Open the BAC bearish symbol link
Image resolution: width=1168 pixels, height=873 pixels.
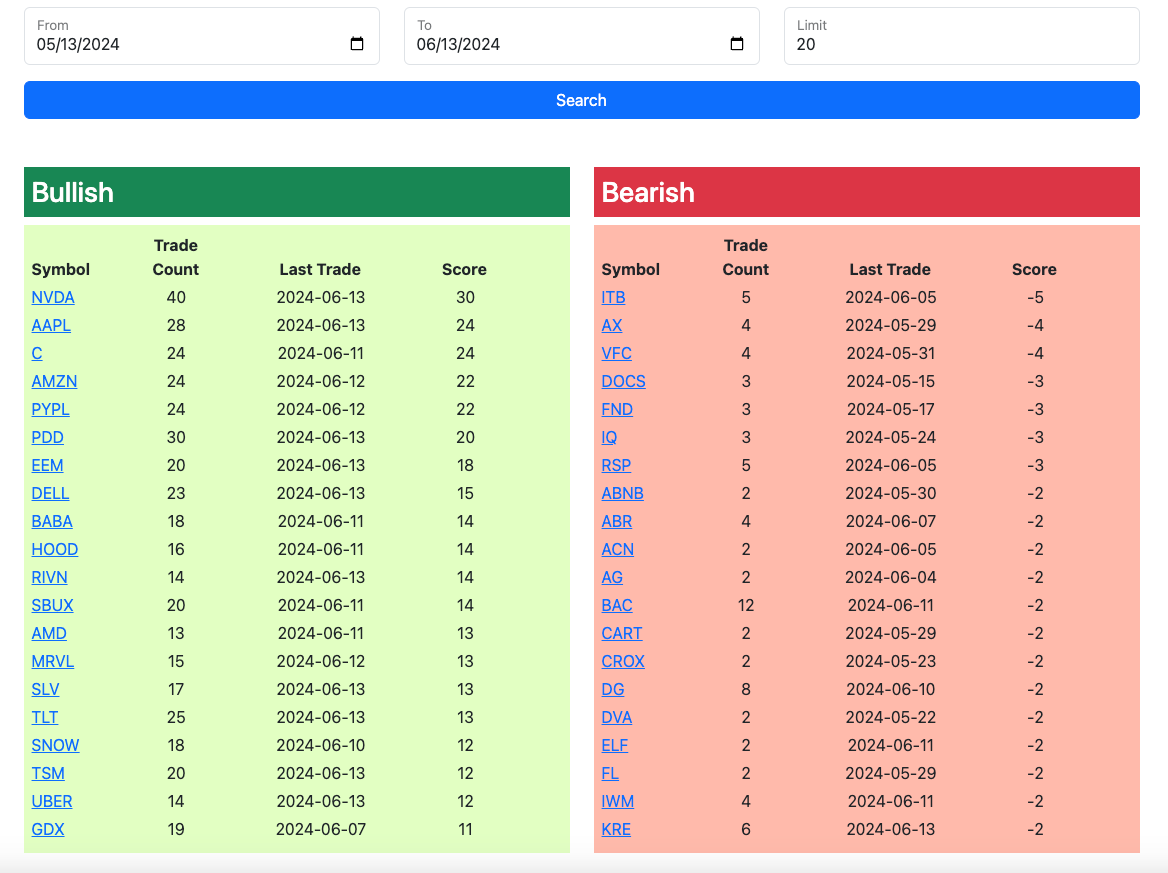[617, 606]
